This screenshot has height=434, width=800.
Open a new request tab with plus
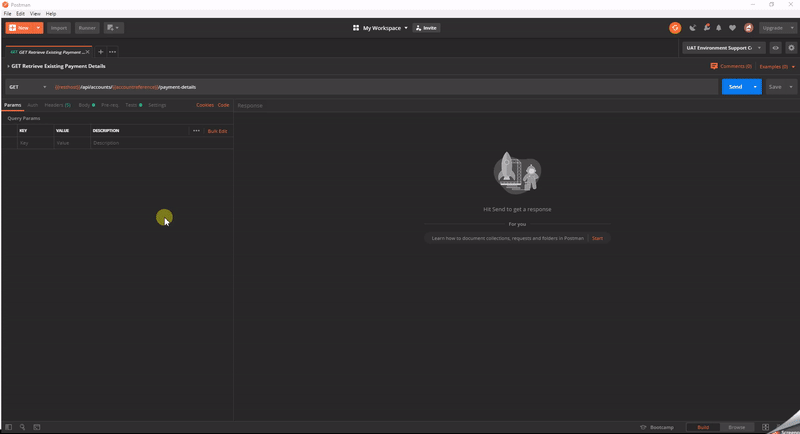tap(100, 52)
